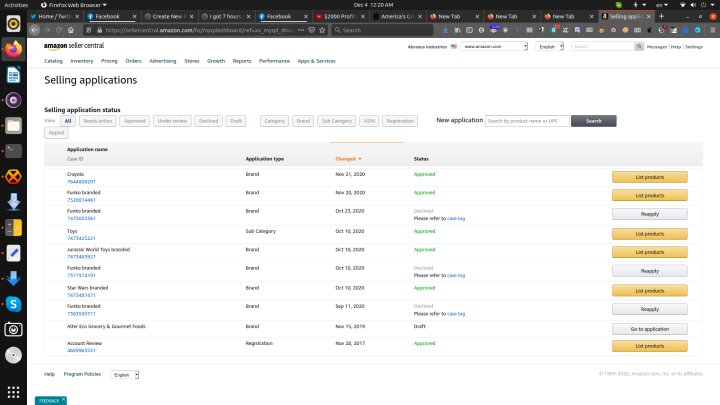Click List products for Crayola
Viewport: 720px width, 405px height.
point(649,177)
